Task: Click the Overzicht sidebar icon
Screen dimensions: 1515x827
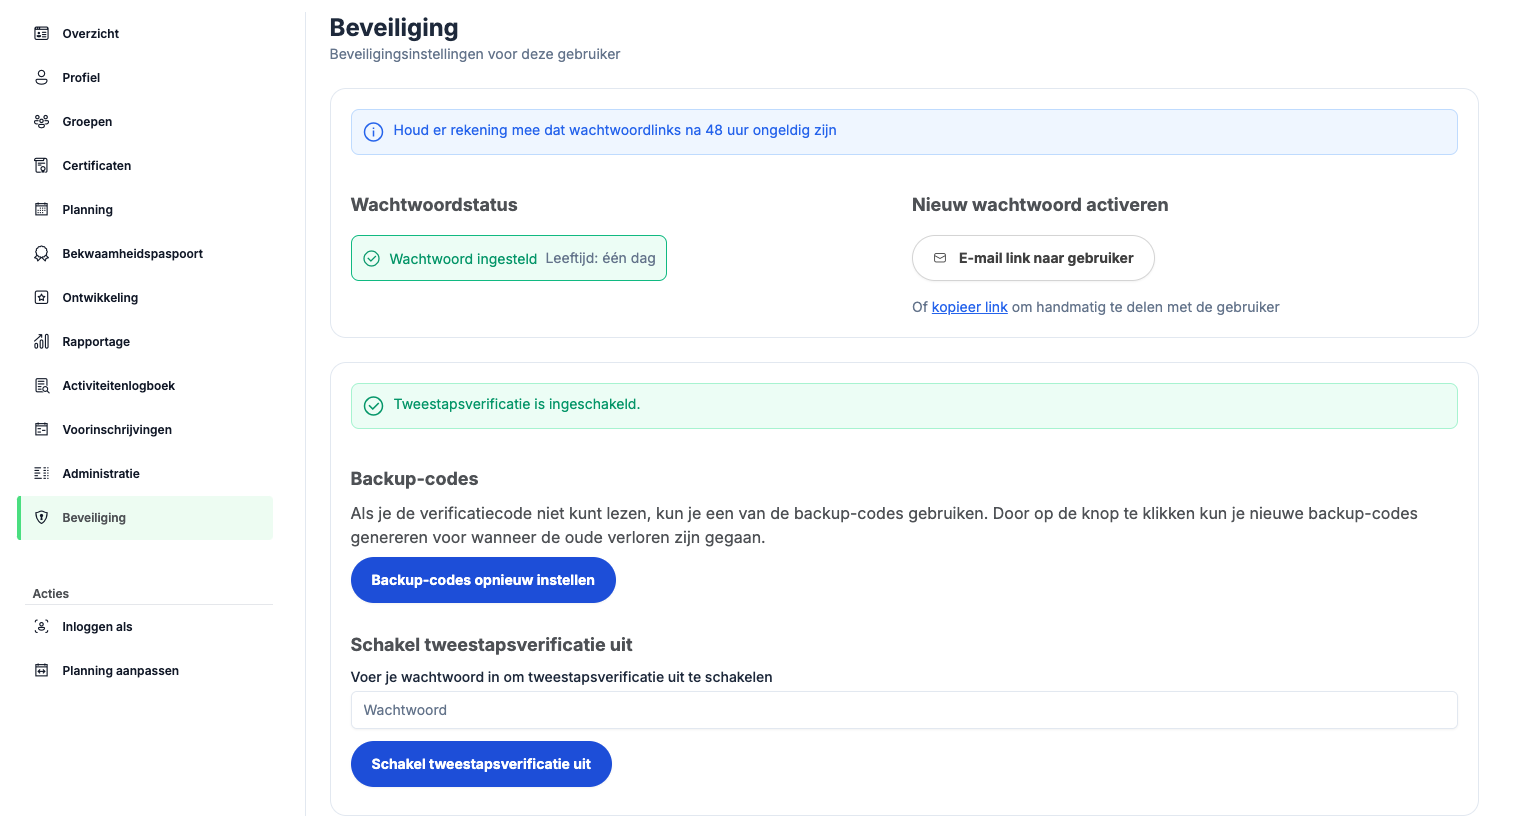Action: tap(41, 34)
